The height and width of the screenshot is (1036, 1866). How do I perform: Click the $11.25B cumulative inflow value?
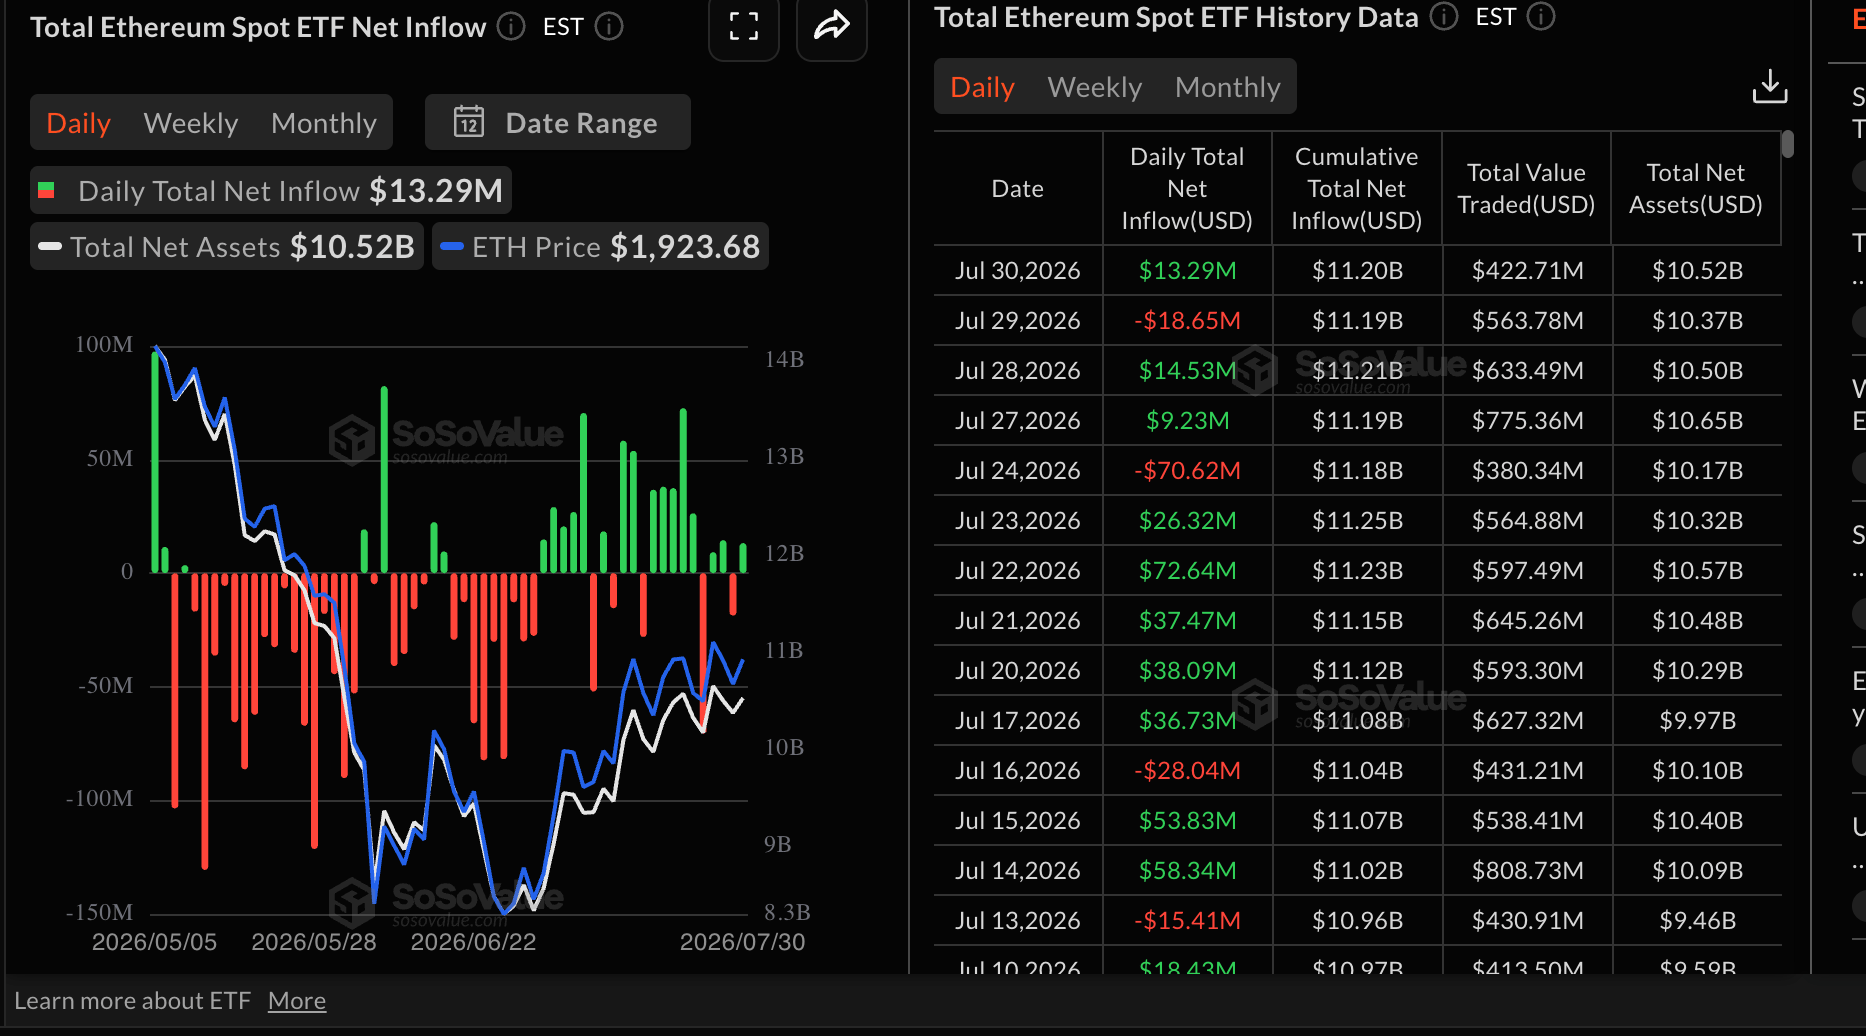[1357, 521]
